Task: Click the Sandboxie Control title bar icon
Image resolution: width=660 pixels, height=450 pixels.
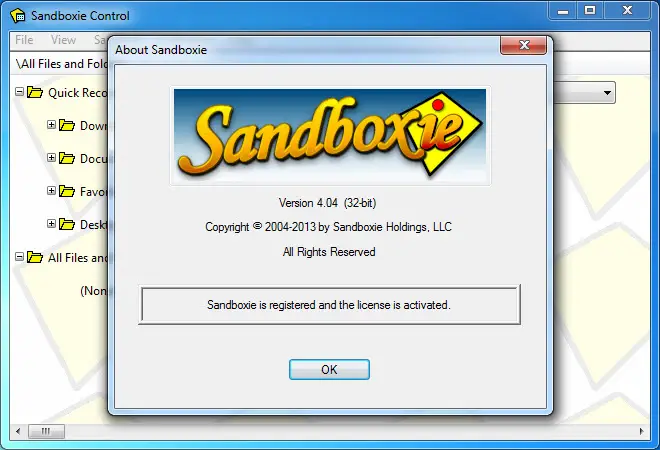Action: tap(18, 16)
